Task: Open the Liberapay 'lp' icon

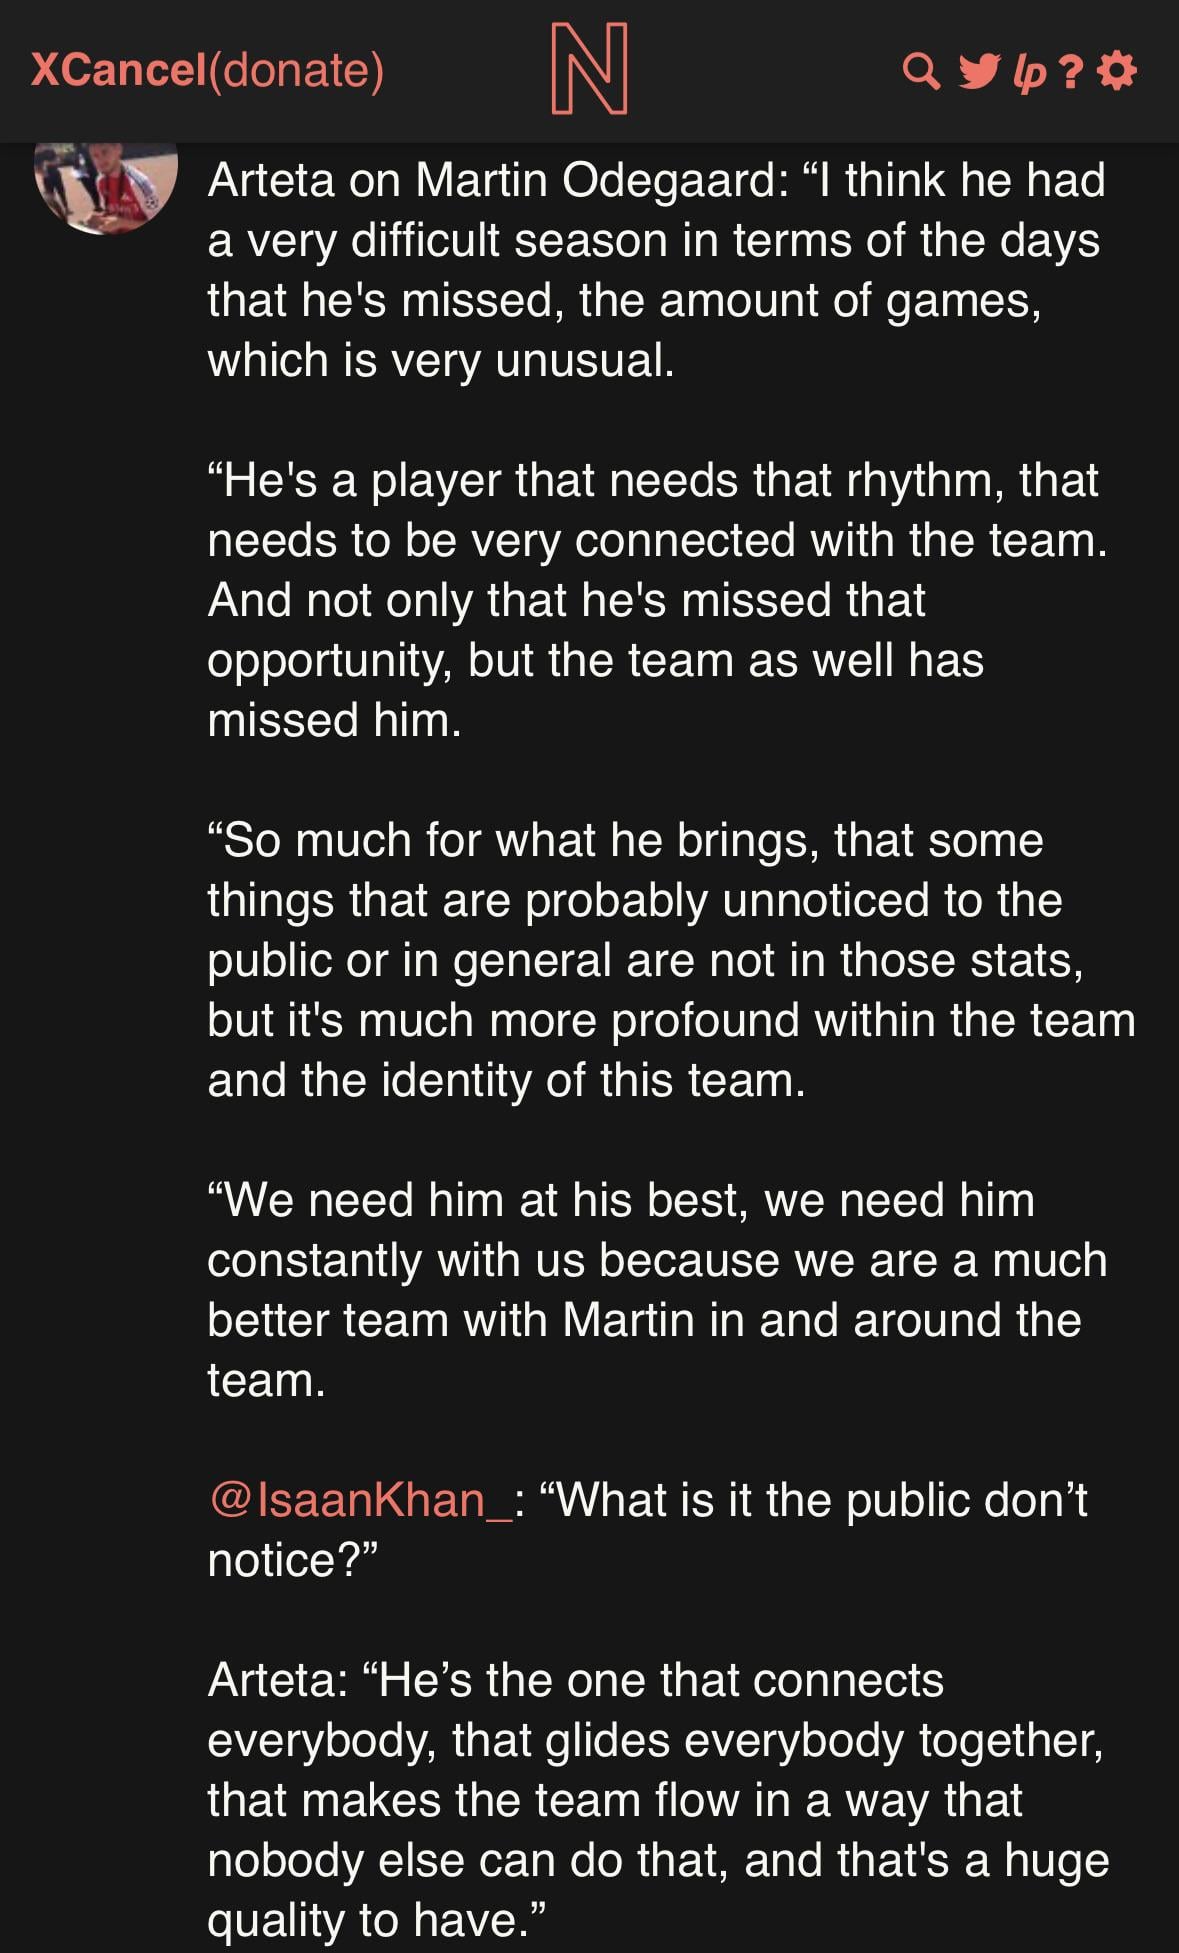Action: pyautogui.click(x=1029, y=72)
